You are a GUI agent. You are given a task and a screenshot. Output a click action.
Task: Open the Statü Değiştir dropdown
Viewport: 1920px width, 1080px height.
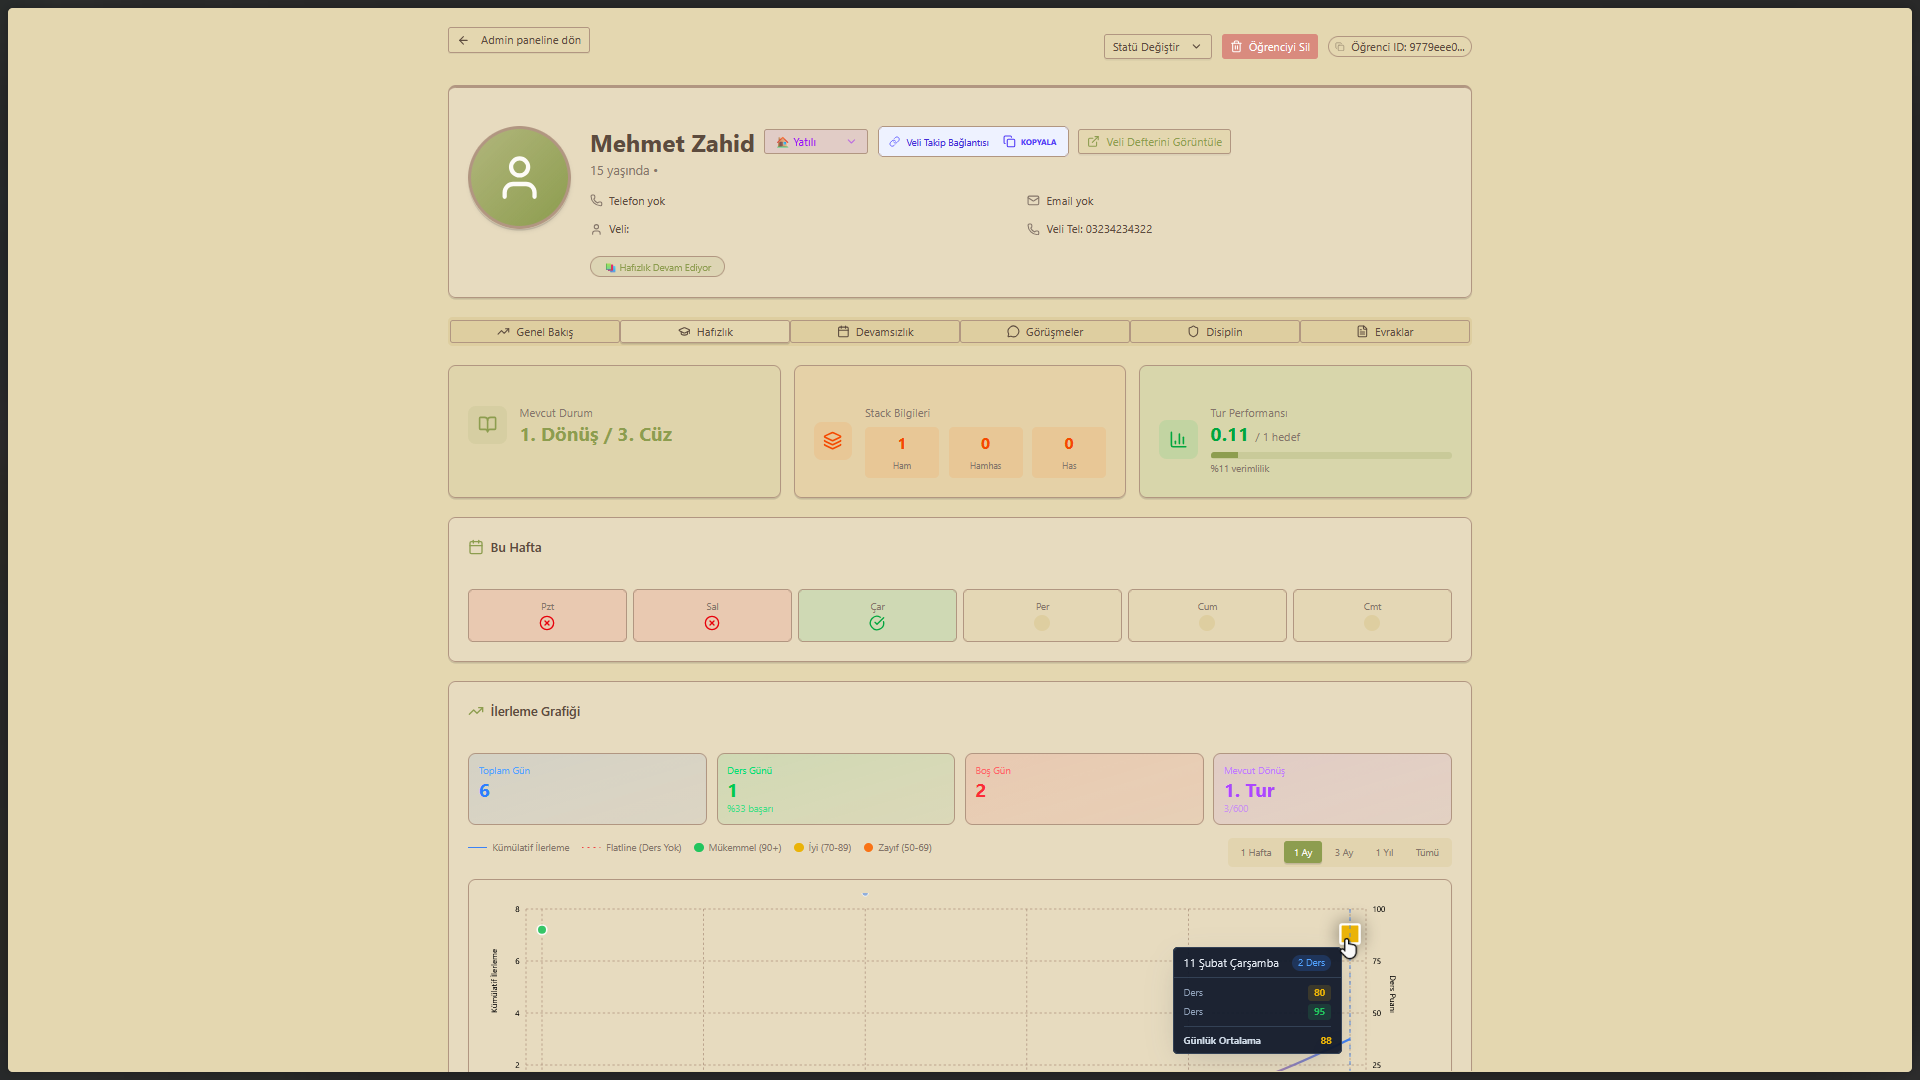click(1157, 47)
